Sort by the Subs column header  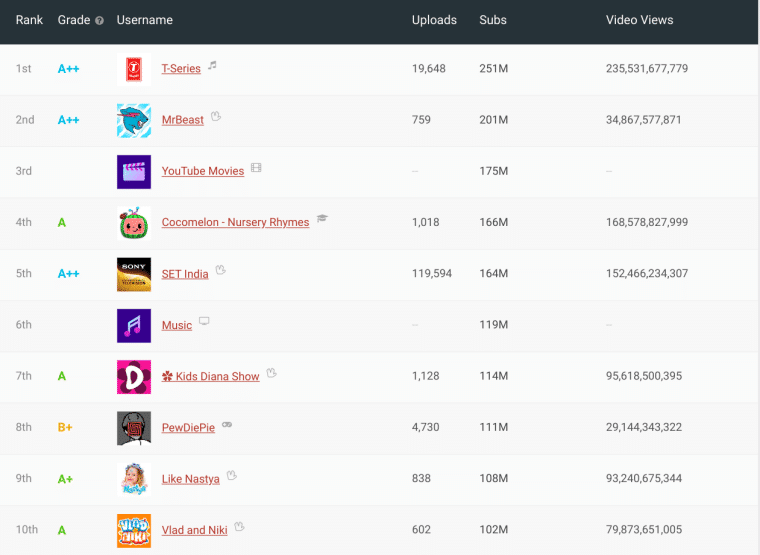tap(493, 20)
